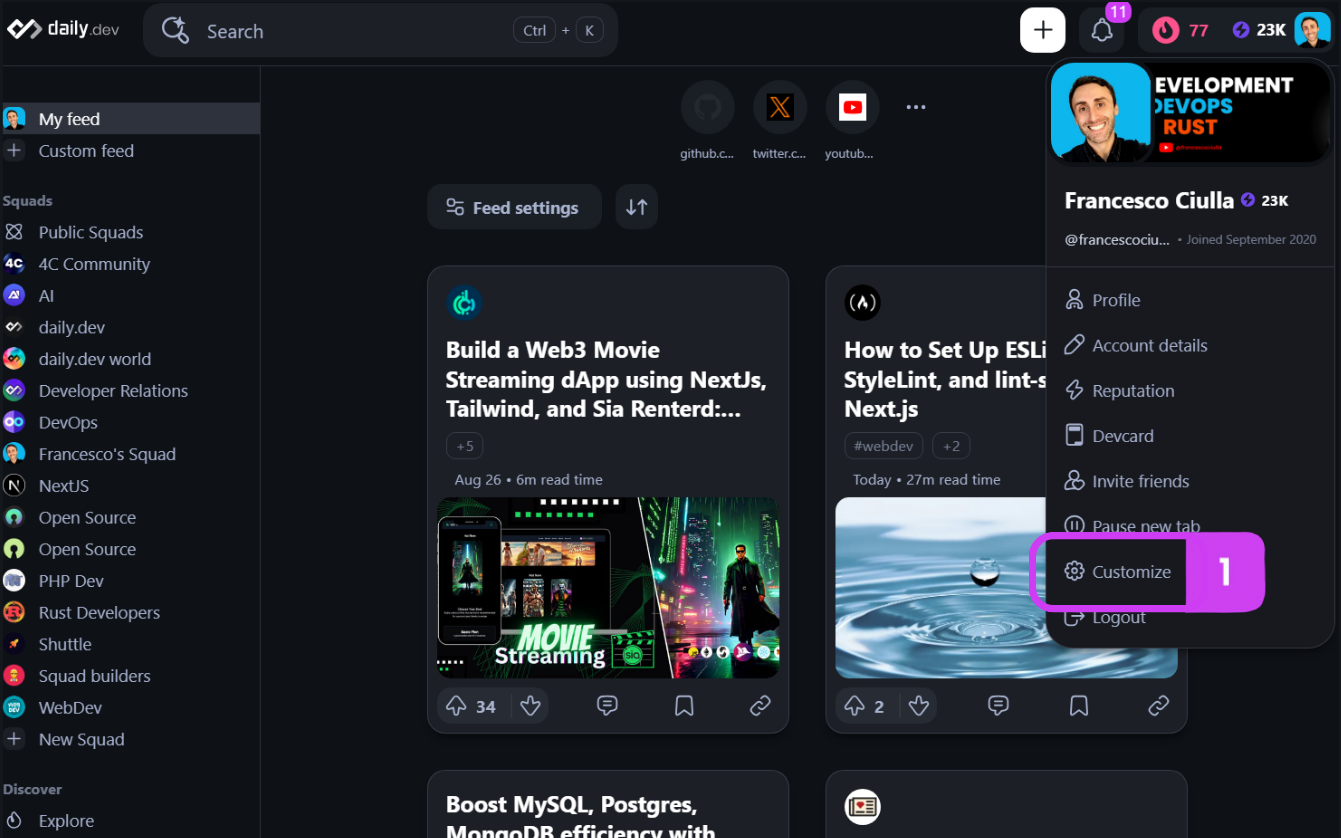
Task: Open the 4C Community squad
Action: pos(130,264)
